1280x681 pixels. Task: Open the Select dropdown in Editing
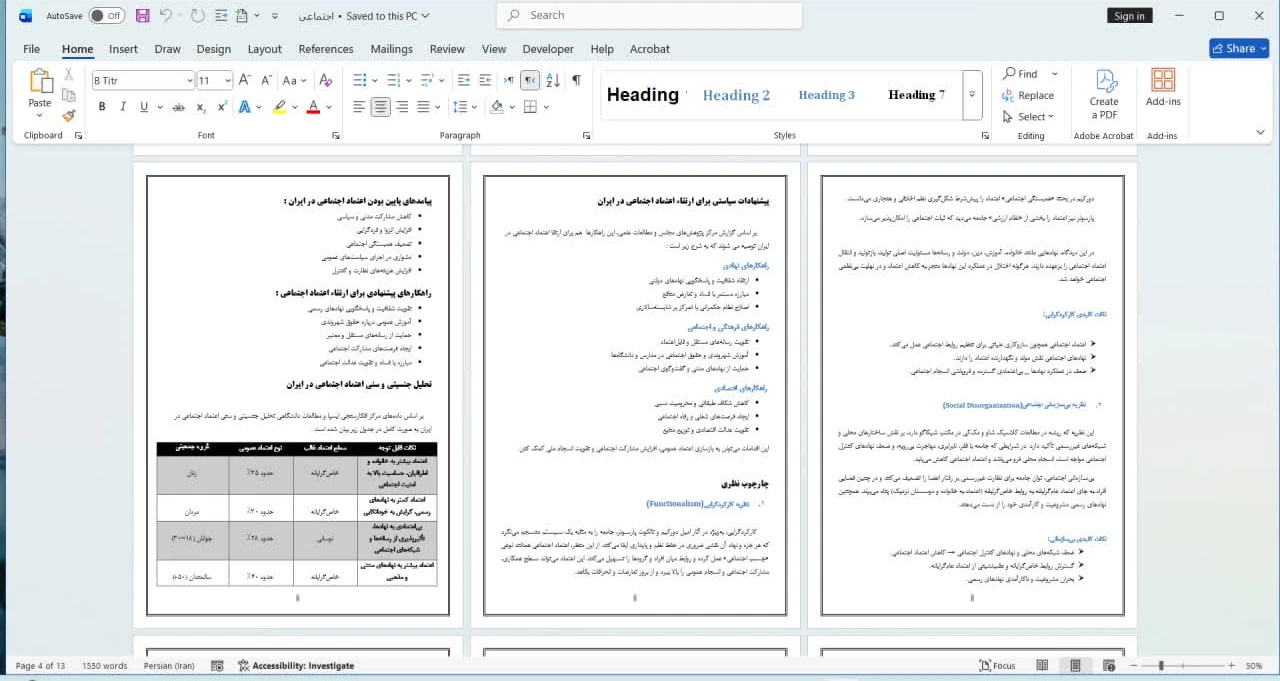(1030, 117)
